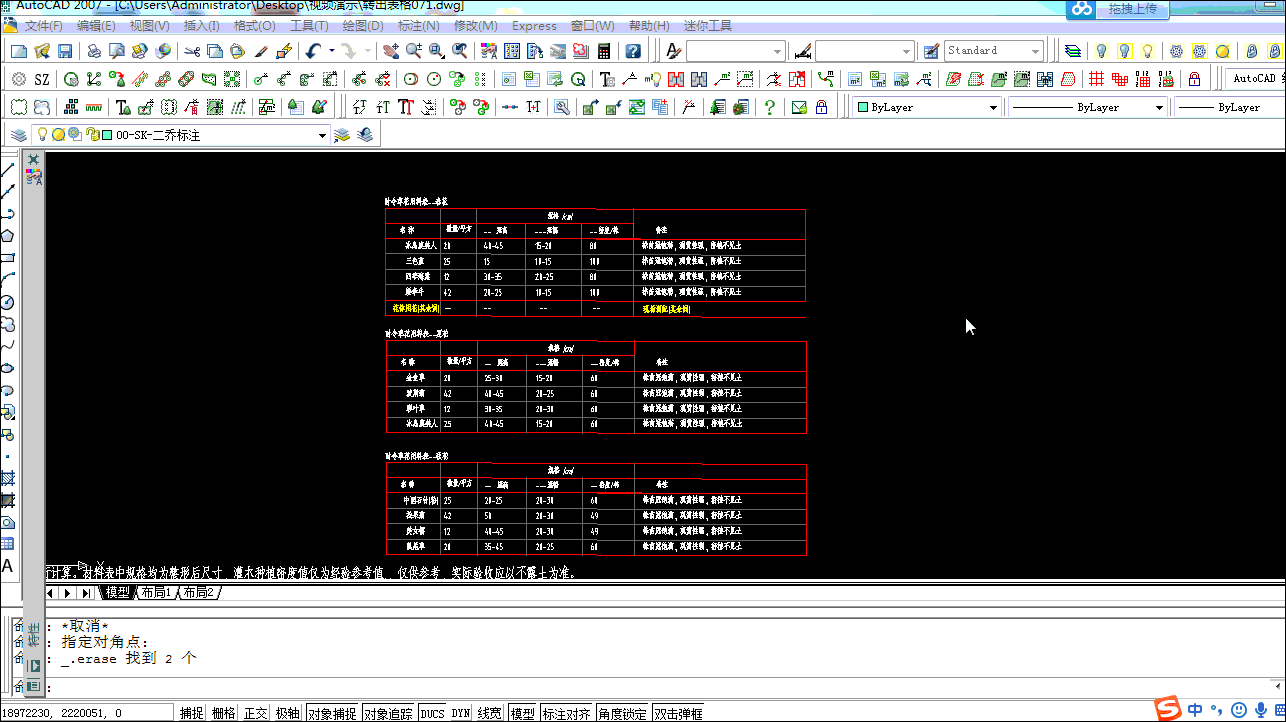Toggle 捕捉 snap mode in status bar

tap(192, 713)
